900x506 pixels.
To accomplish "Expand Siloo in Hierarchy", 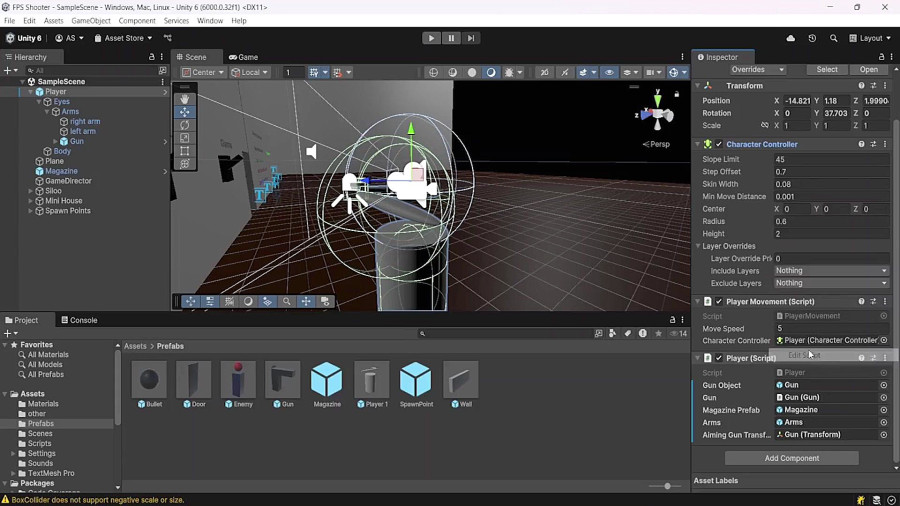I will [x=30, y=191].
